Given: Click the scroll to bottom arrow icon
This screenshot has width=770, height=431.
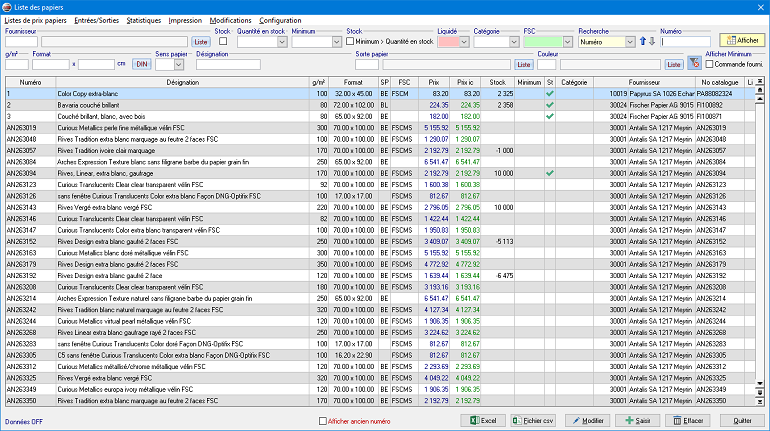Looking at the screenshot, I should (760, 402).
